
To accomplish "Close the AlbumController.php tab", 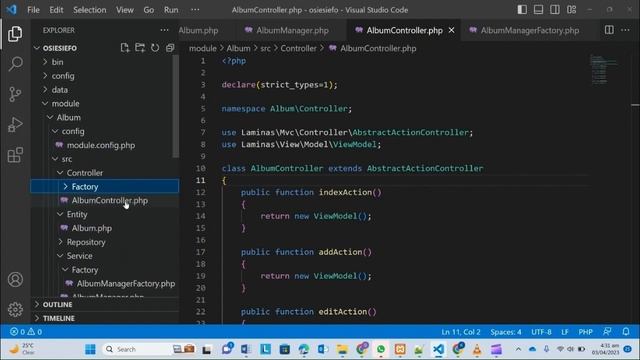I will point(451,30).
